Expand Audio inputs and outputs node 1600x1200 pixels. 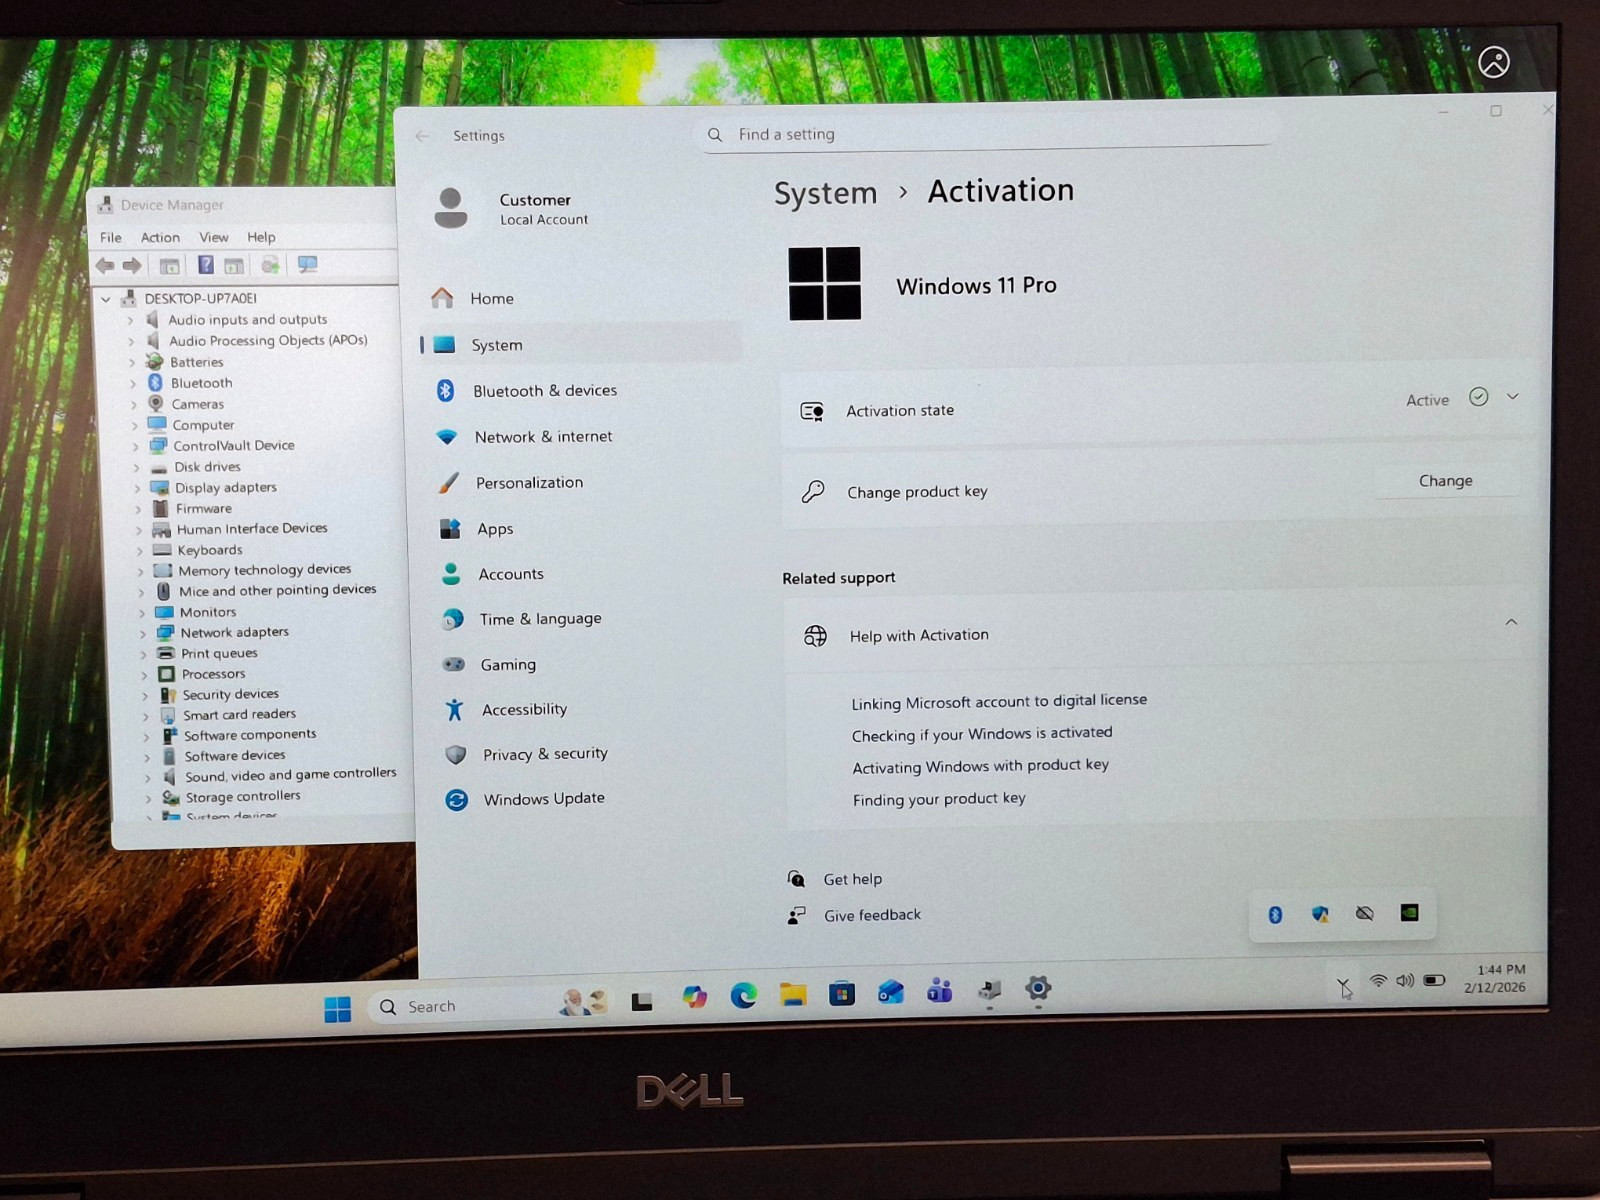(130, 320)
